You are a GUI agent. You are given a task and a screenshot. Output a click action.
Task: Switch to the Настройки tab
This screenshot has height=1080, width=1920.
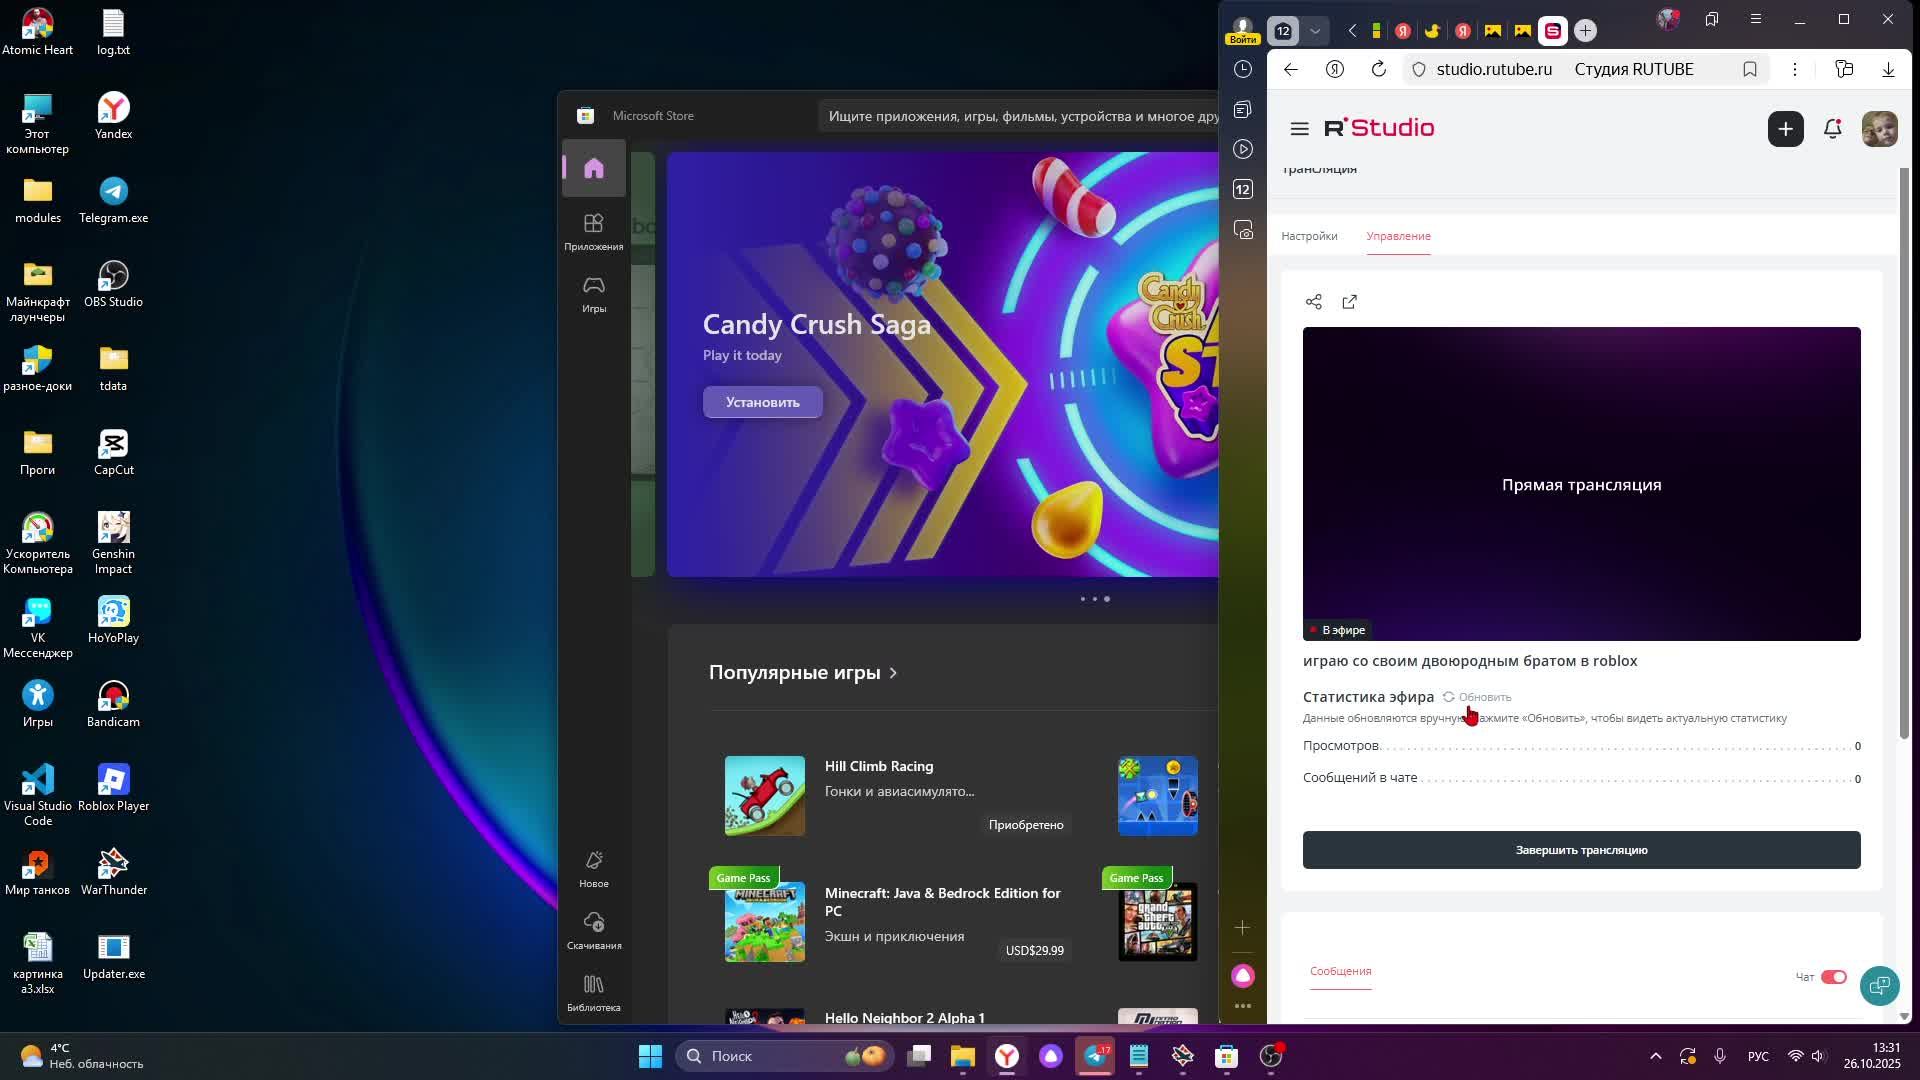1309,236
